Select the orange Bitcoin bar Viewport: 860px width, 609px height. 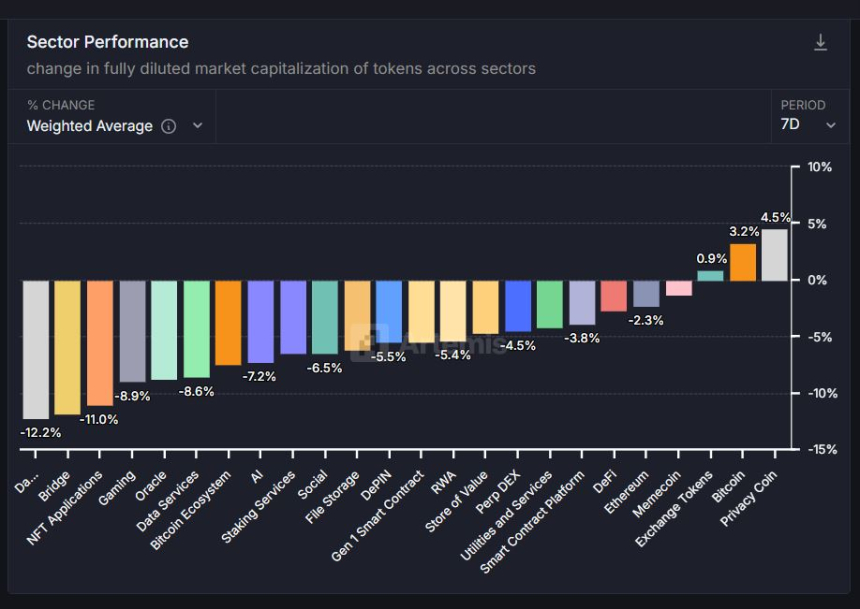pos(742,262)
